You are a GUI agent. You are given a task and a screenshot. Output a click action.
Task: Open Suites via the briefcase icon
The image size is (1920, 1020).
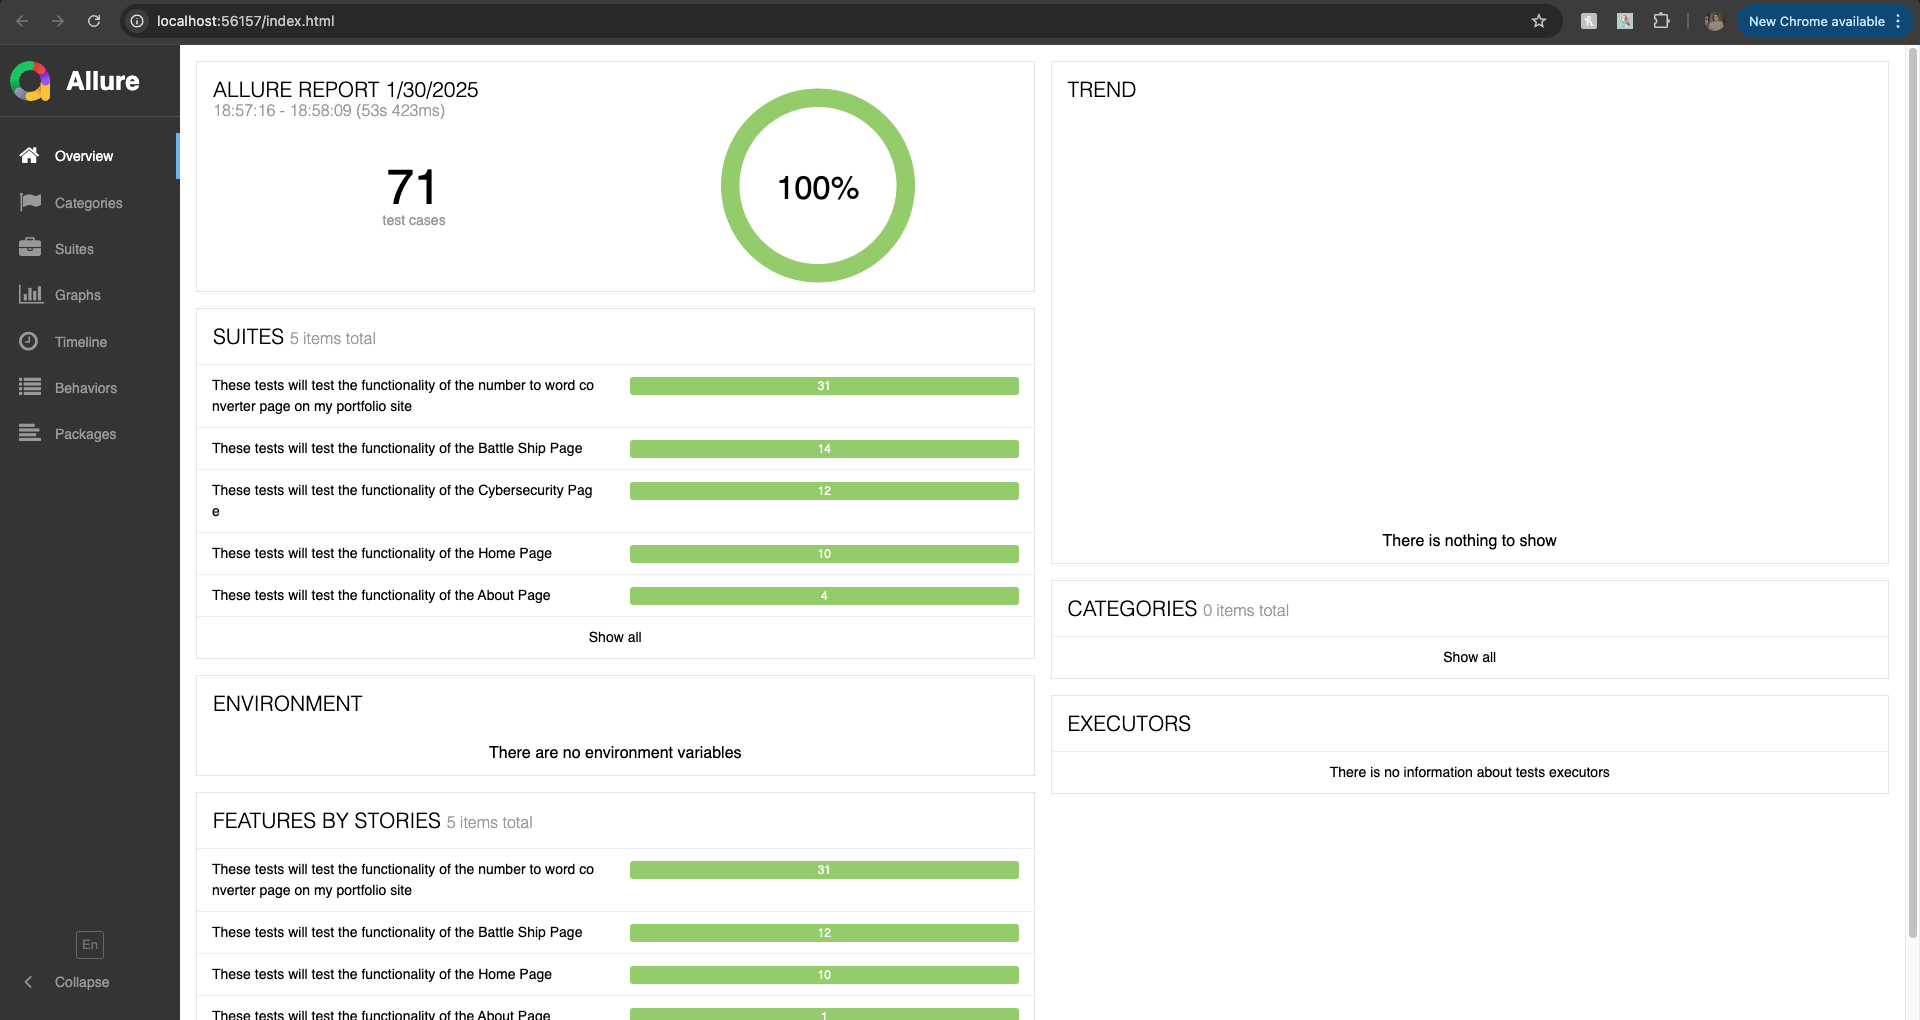[x=30, y=248]
